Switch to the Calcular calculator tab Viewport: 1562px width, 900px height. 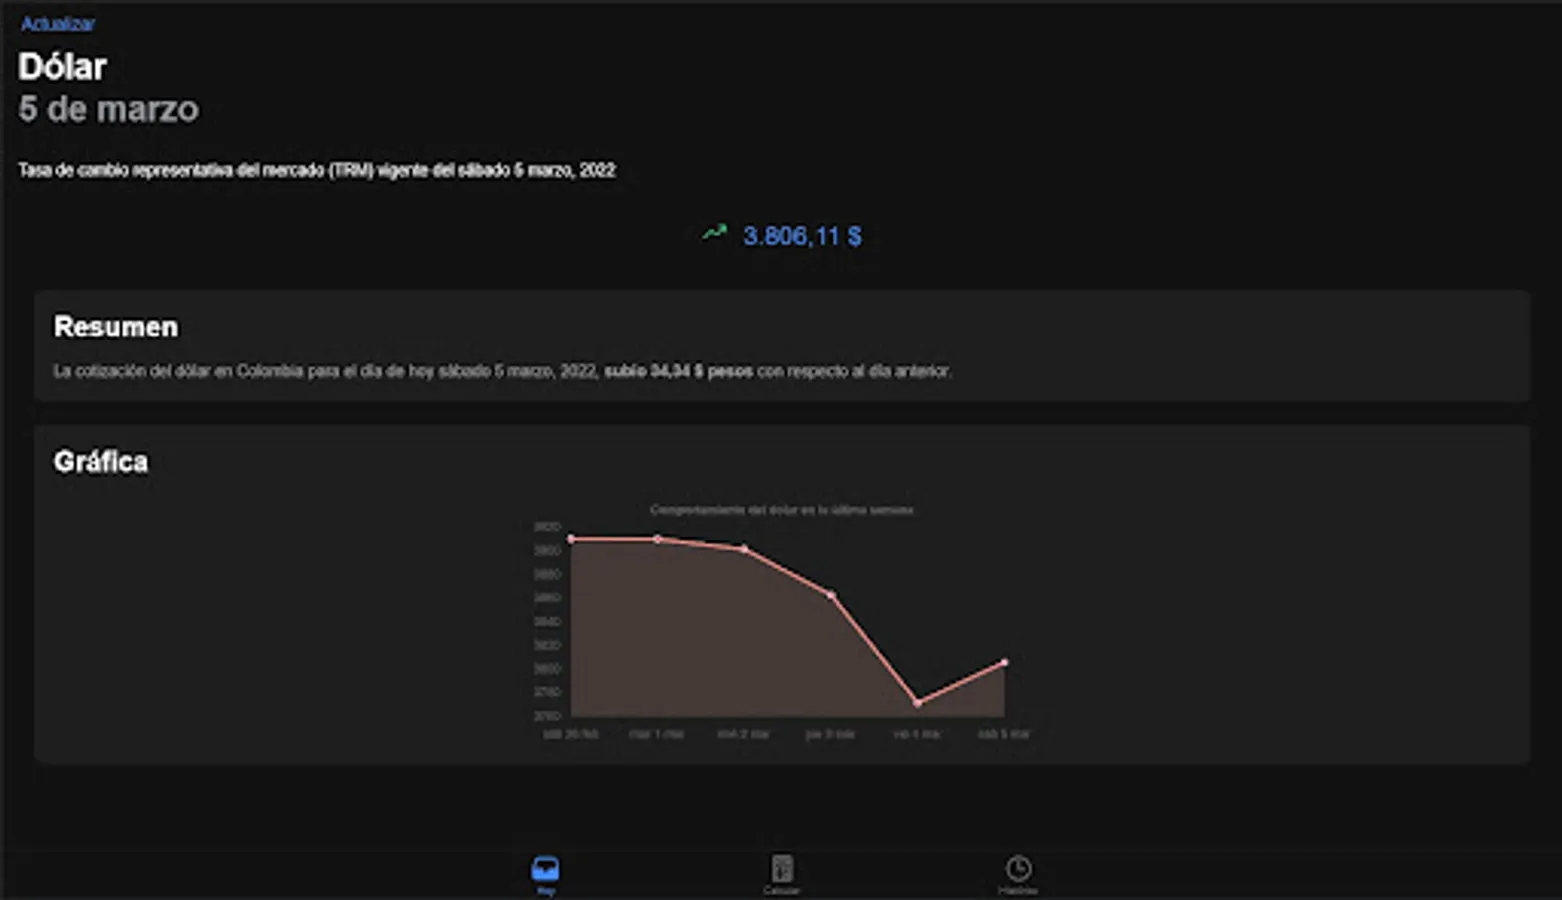point(782,874)
